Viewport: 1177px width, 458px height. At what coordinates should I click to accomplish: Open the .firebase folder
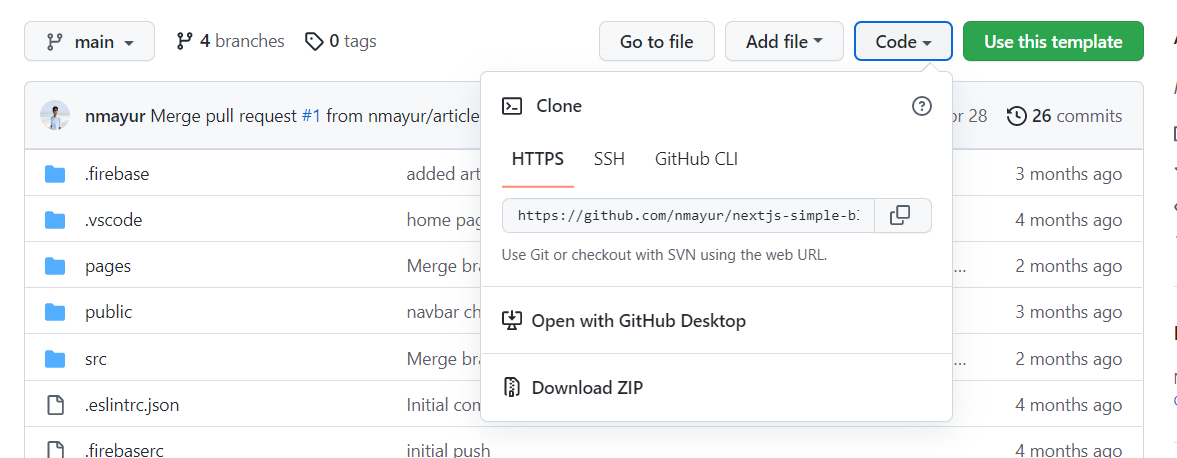point(116,174)
